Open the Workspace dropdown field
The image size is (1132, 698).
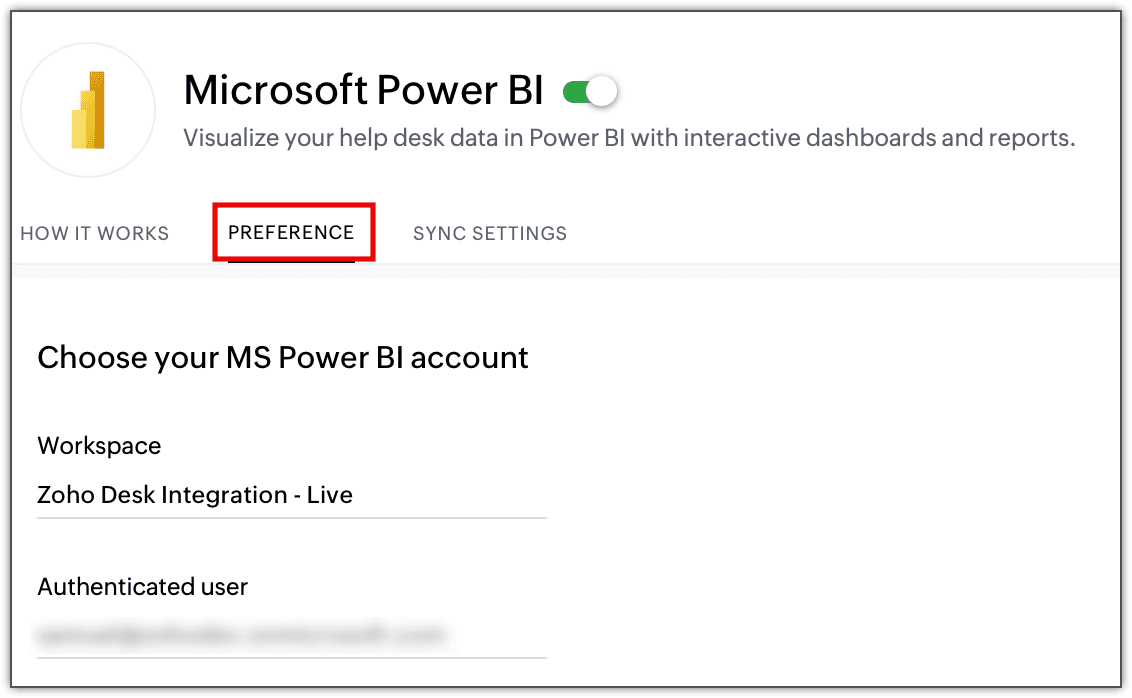tap(291, 495)
